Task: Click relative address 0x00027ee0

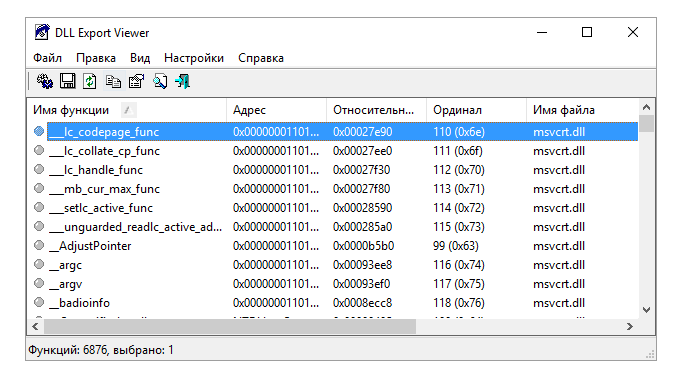Action: [x=363, y=151]
